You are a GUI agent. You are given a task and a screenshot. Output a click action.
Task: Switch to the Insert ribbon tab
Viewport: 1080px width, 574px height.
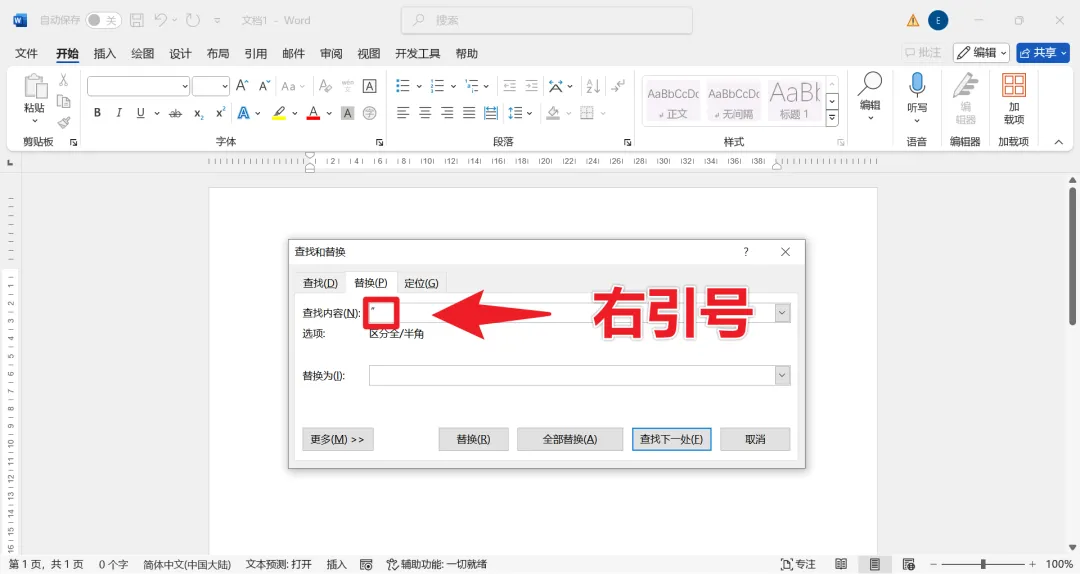105,54
